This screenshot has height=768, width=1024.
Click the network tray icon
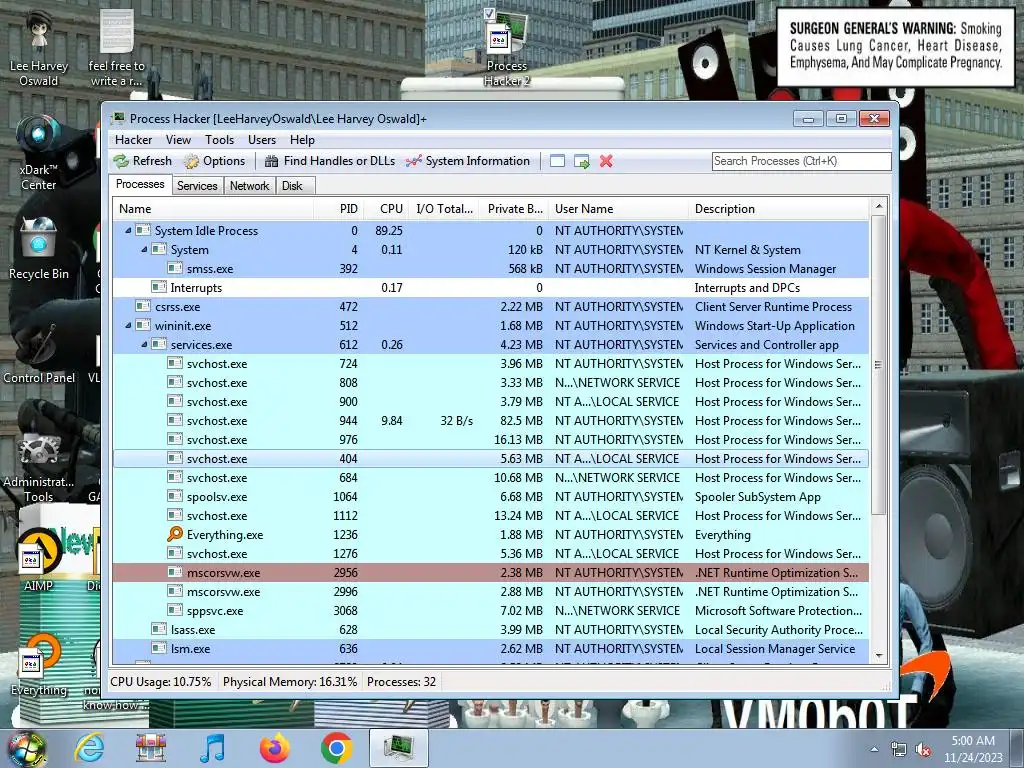[899, 749]
